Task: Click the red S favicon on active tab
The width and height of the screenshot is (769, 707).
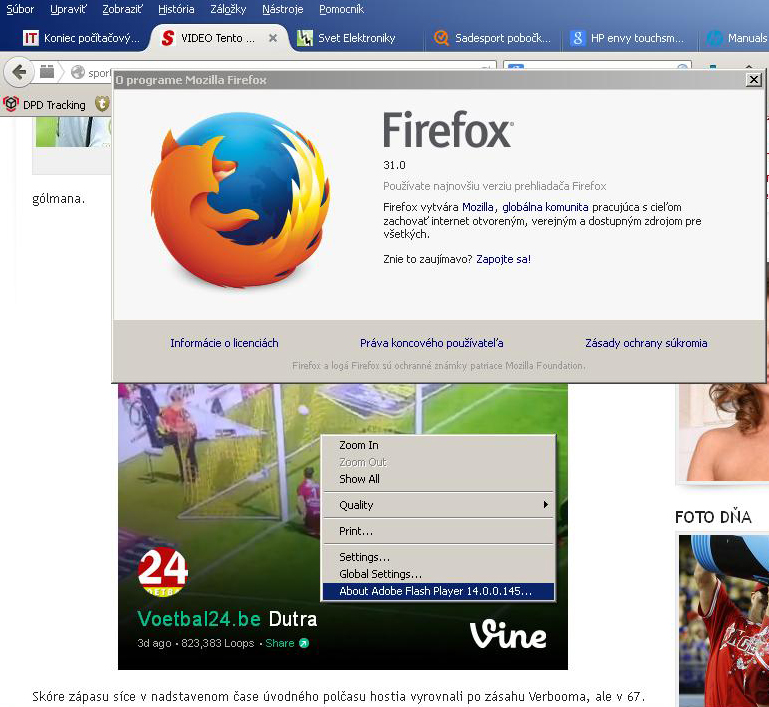Action: point(168,38)
